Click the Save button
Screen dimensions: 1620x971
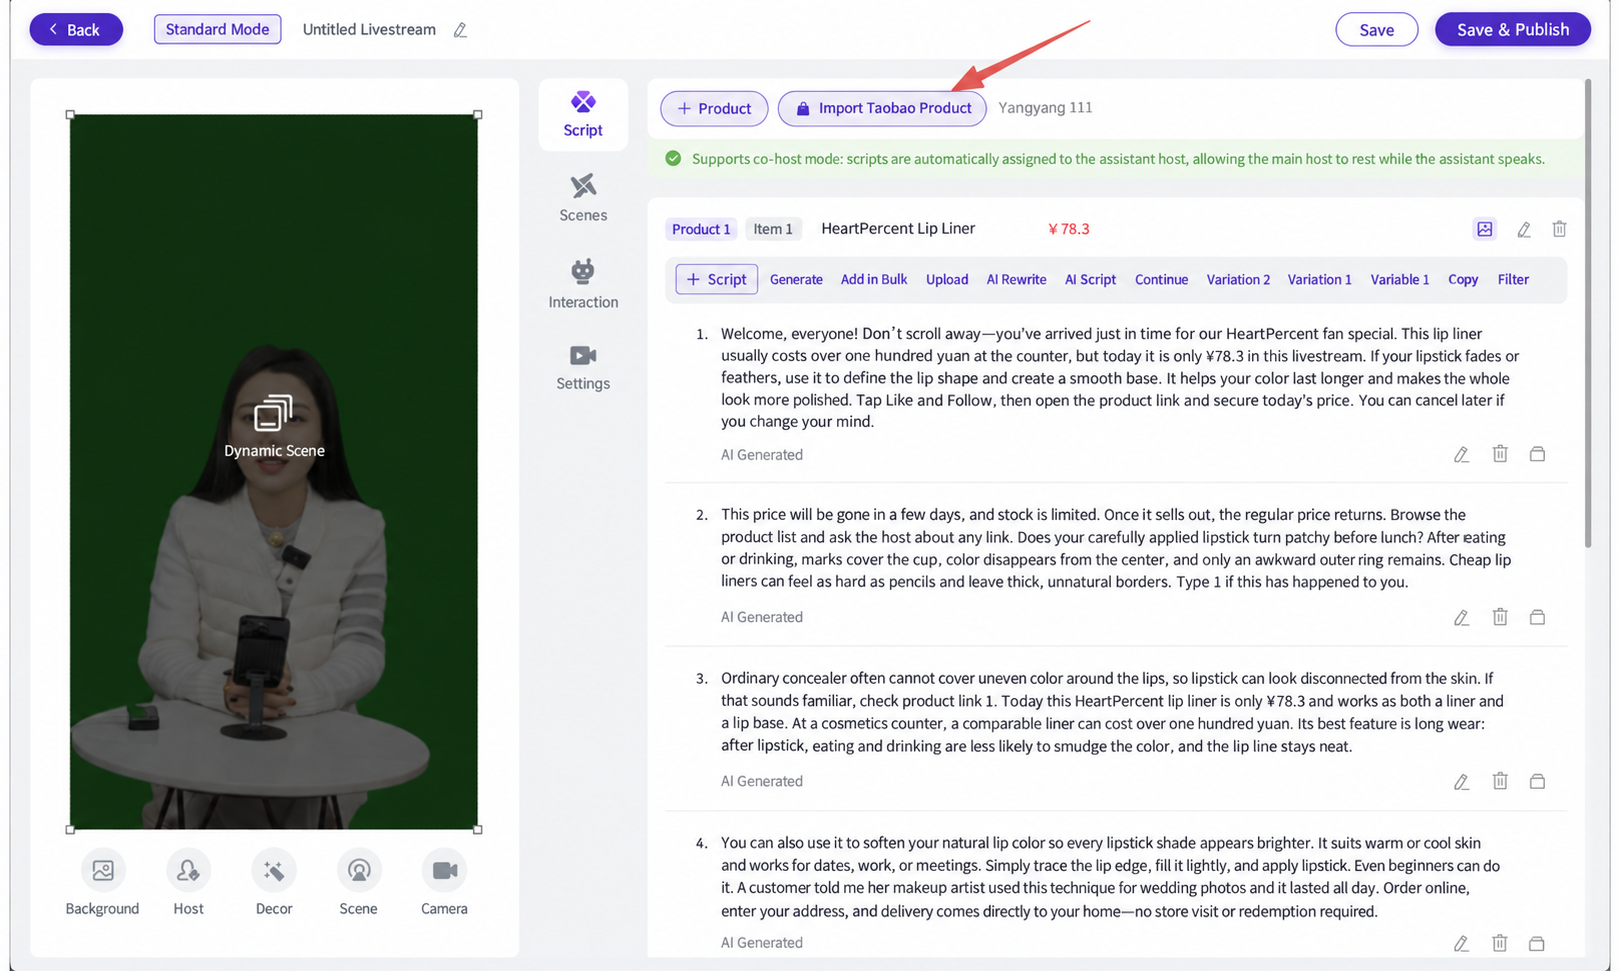pyautogui.click(x=1376, y=29)
